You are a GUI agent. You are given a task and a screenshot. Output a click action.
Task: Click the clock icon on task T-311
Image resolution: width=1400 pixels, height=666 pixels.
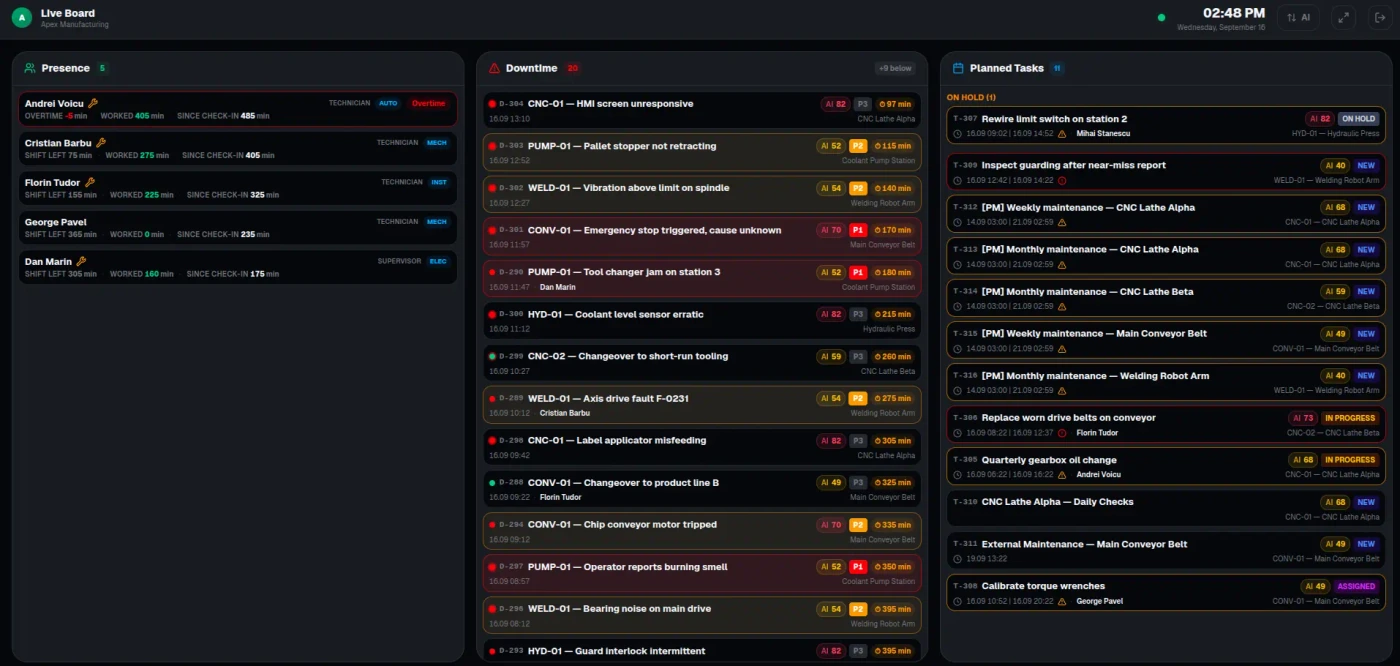(x=958, y=559)
